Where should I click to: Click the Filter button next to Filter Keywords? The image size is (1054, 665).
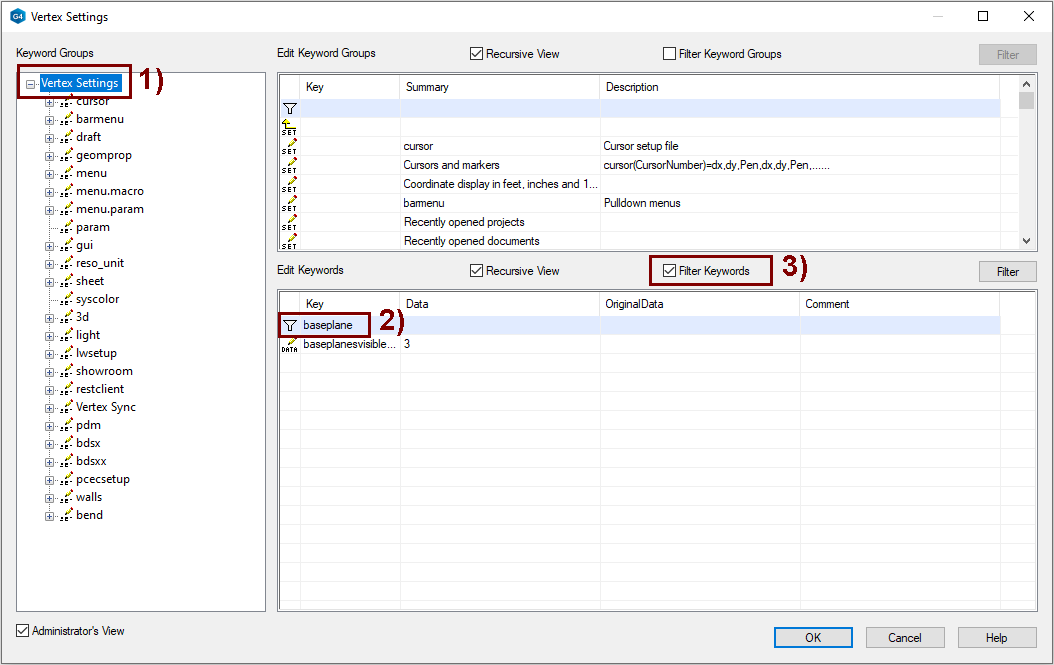pos(1007,272)
